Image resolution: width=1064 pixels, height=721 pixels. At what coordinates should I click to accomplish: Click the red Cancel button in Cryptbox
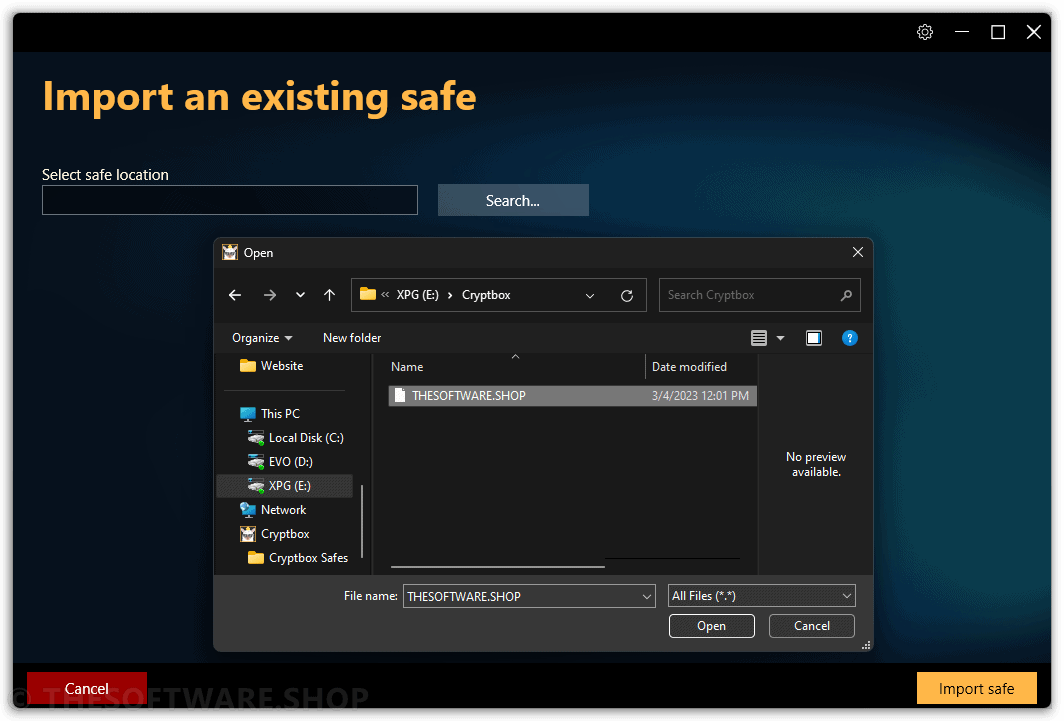click(87, 688)
